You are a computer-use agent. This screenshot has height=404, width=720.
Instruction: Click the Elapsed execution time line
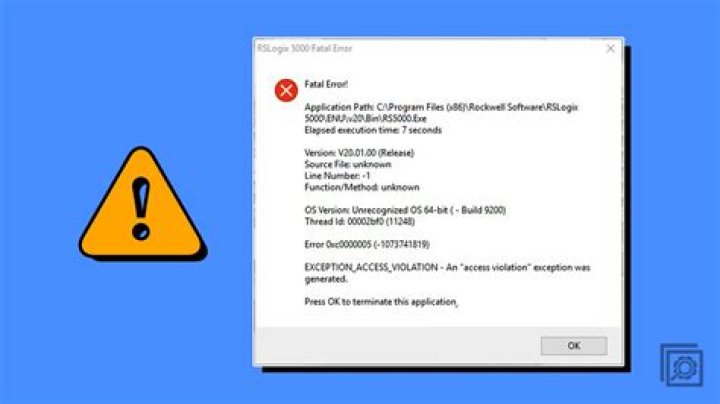point(373,130)
